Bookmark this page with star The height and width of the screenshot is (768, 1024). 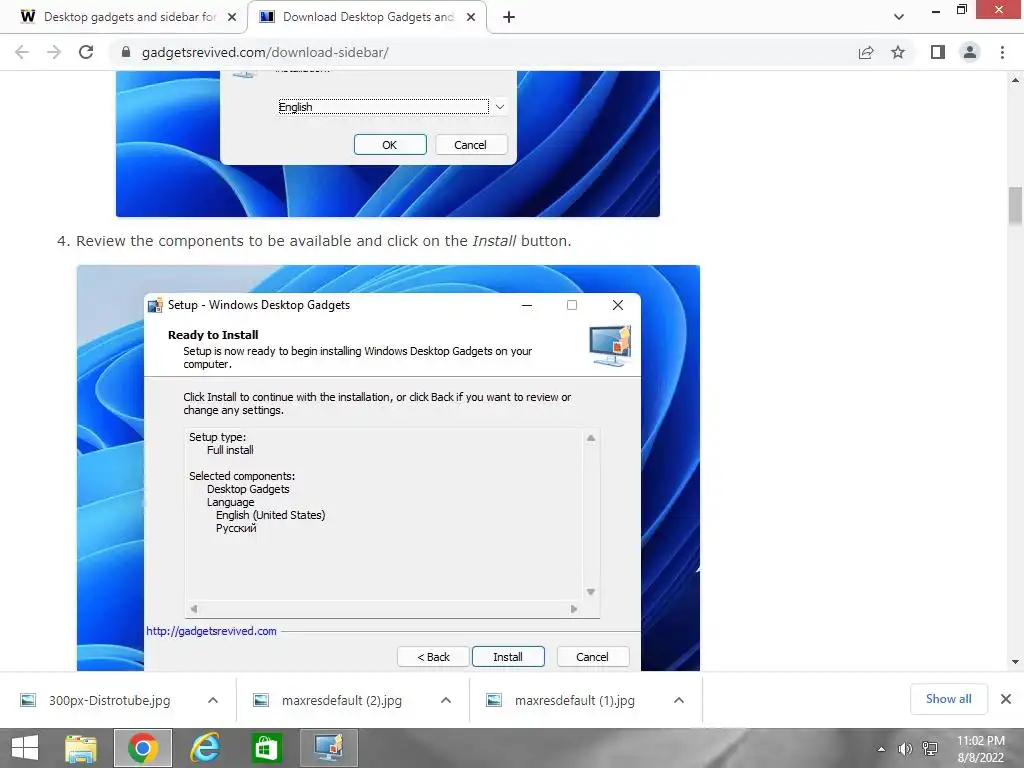pyautogui.click(x=898, y=52)
